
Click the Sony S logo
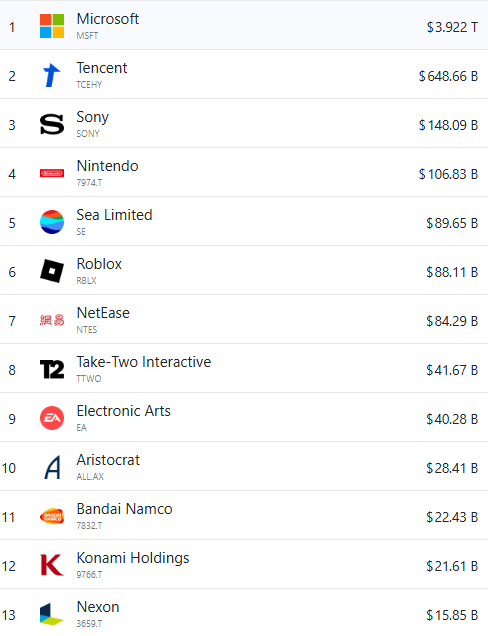[x=52, y=125]
